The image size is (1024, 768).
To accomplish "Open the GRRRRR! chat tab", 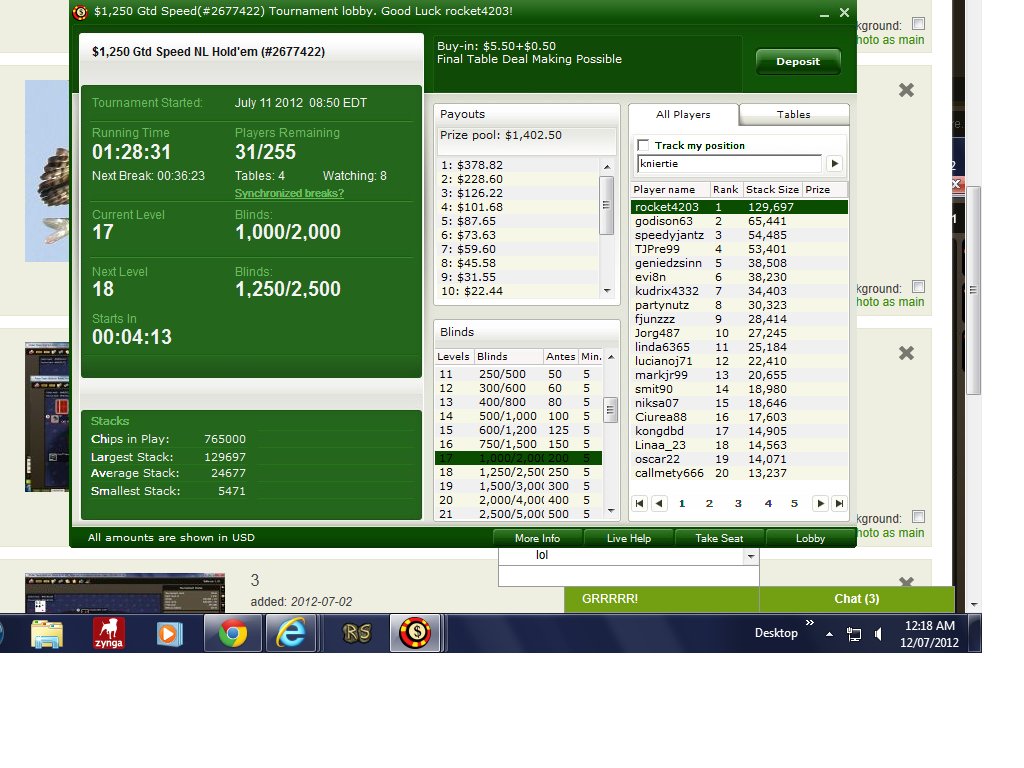I will (662, 599).
